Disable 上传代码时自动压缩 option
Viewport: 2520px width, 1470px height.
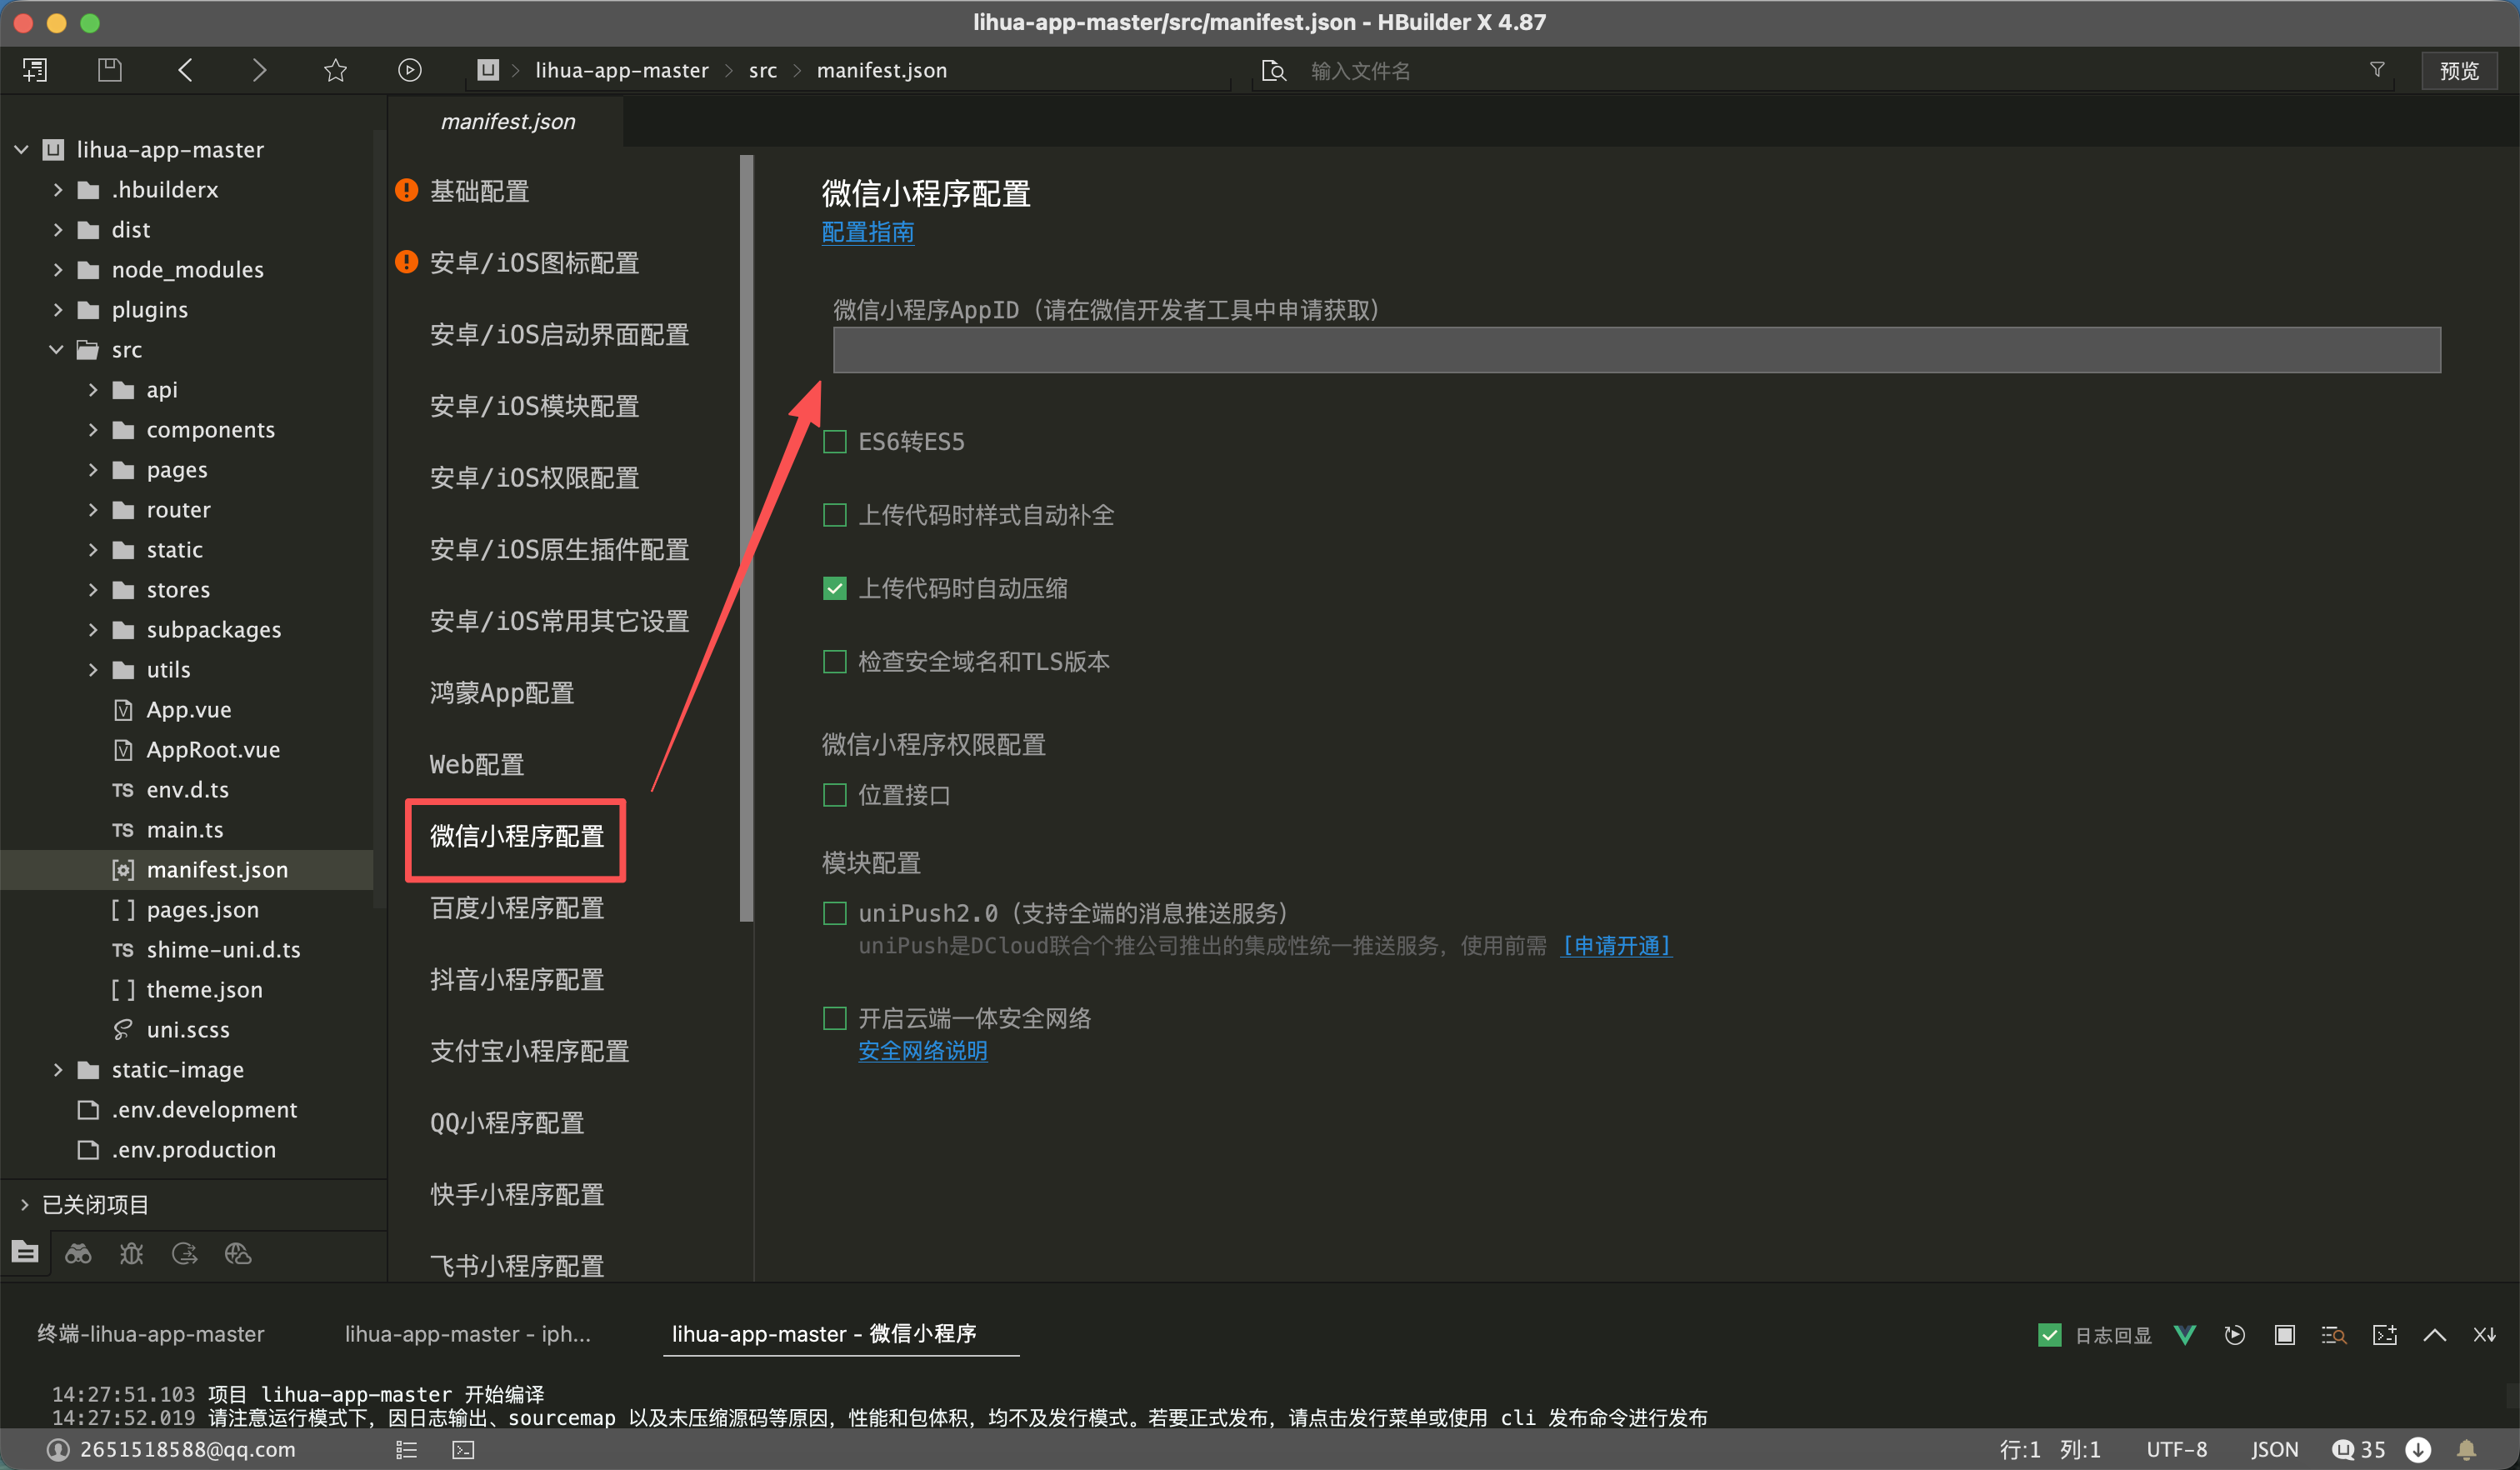[834, 588]
